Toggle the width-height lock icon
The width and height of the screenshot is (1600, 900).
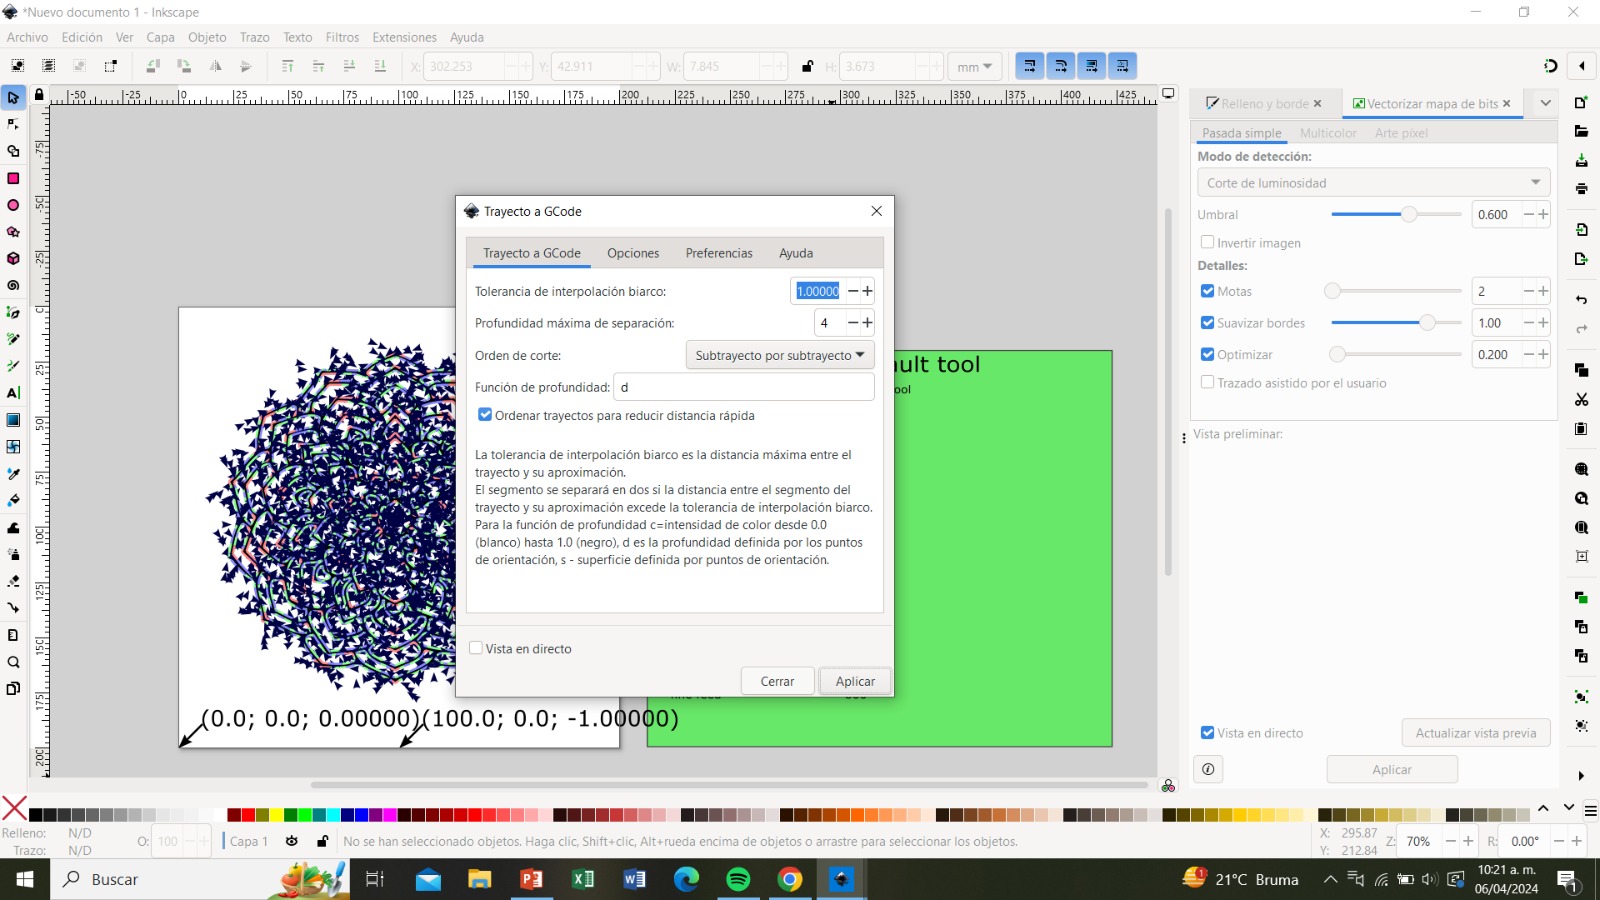pos(807,66)
